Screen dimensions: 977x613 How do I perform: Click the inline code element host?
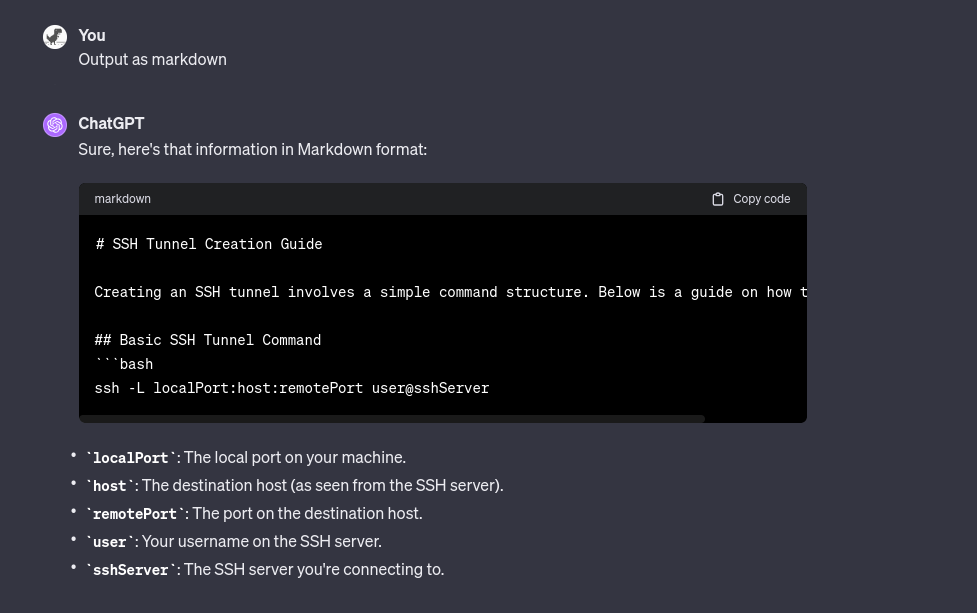point(110,485)
